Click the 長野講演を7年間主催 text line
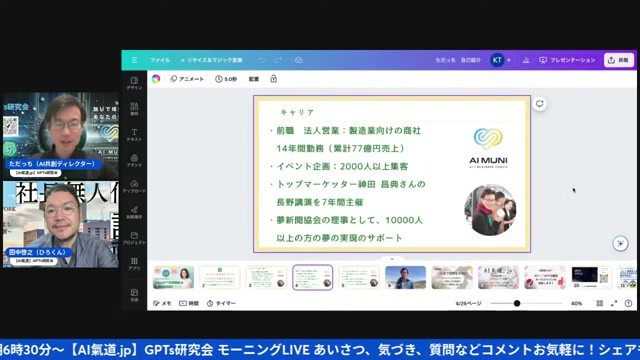This screenshot has height=360, width=640. coord(320,202)
